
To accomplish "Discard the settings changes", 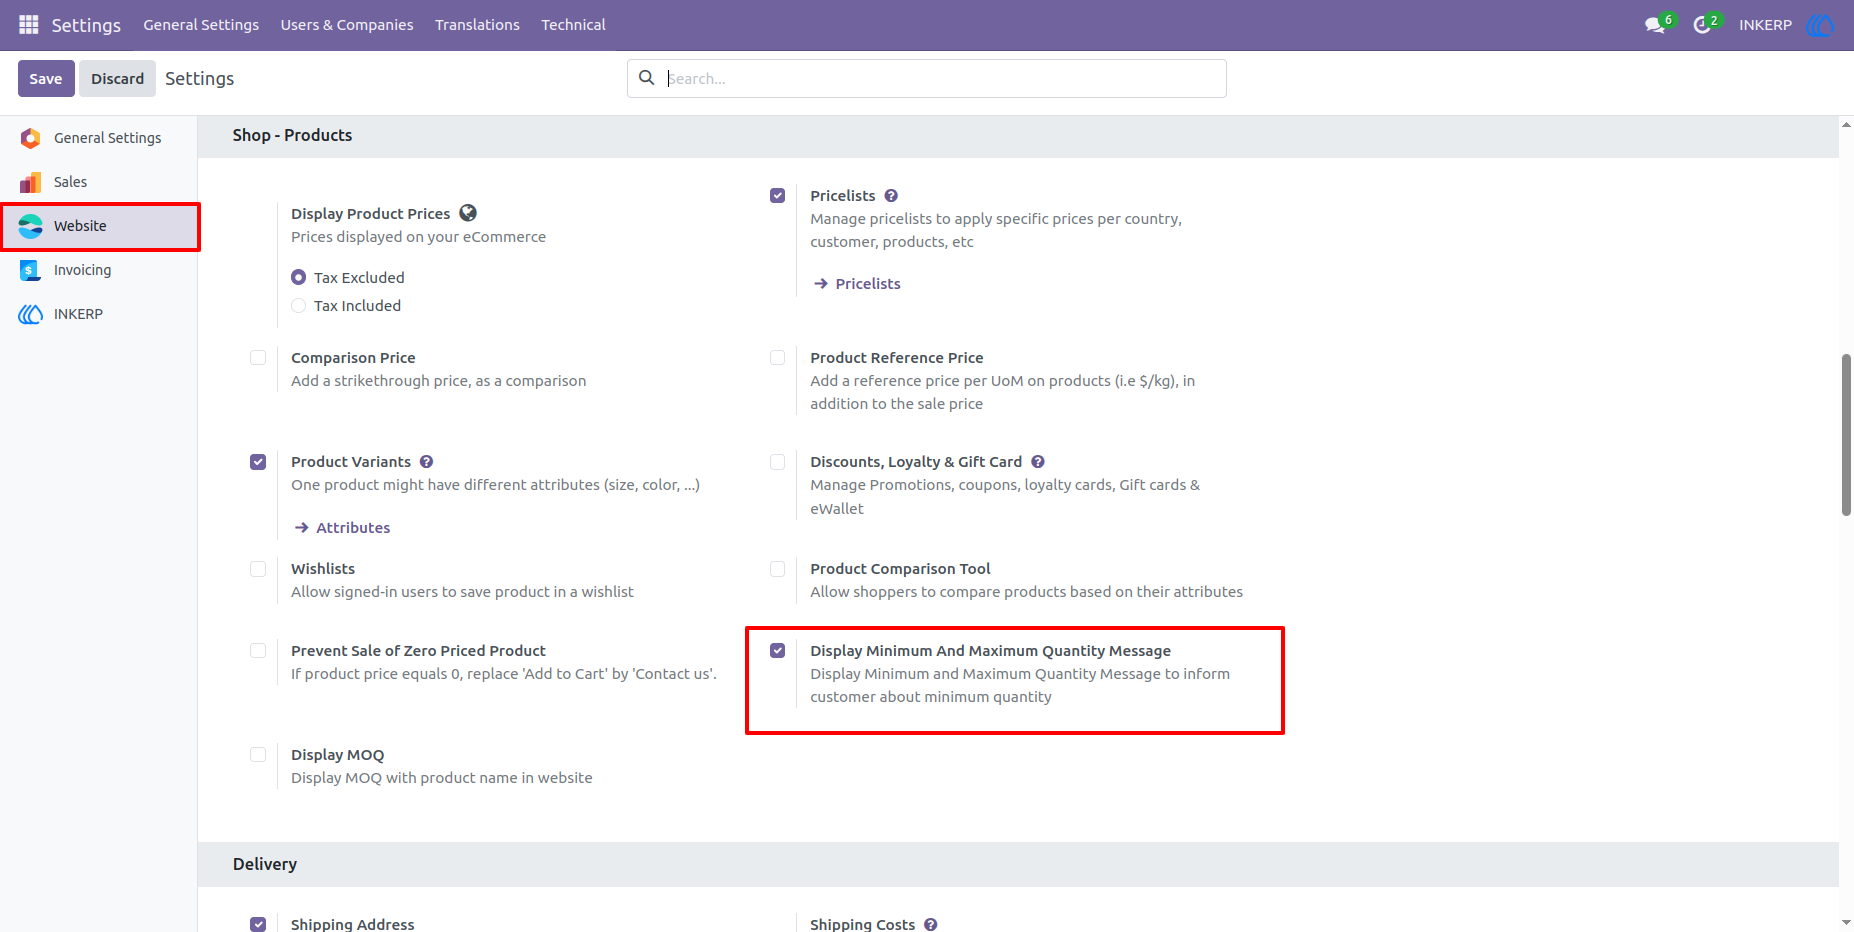I will point(118,78).
